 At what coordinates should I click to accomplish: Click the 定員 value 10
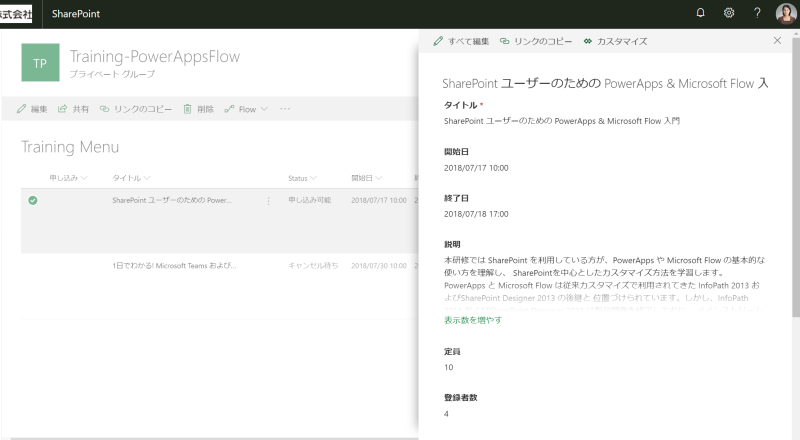pyautogui.click(x=448, y=367)
